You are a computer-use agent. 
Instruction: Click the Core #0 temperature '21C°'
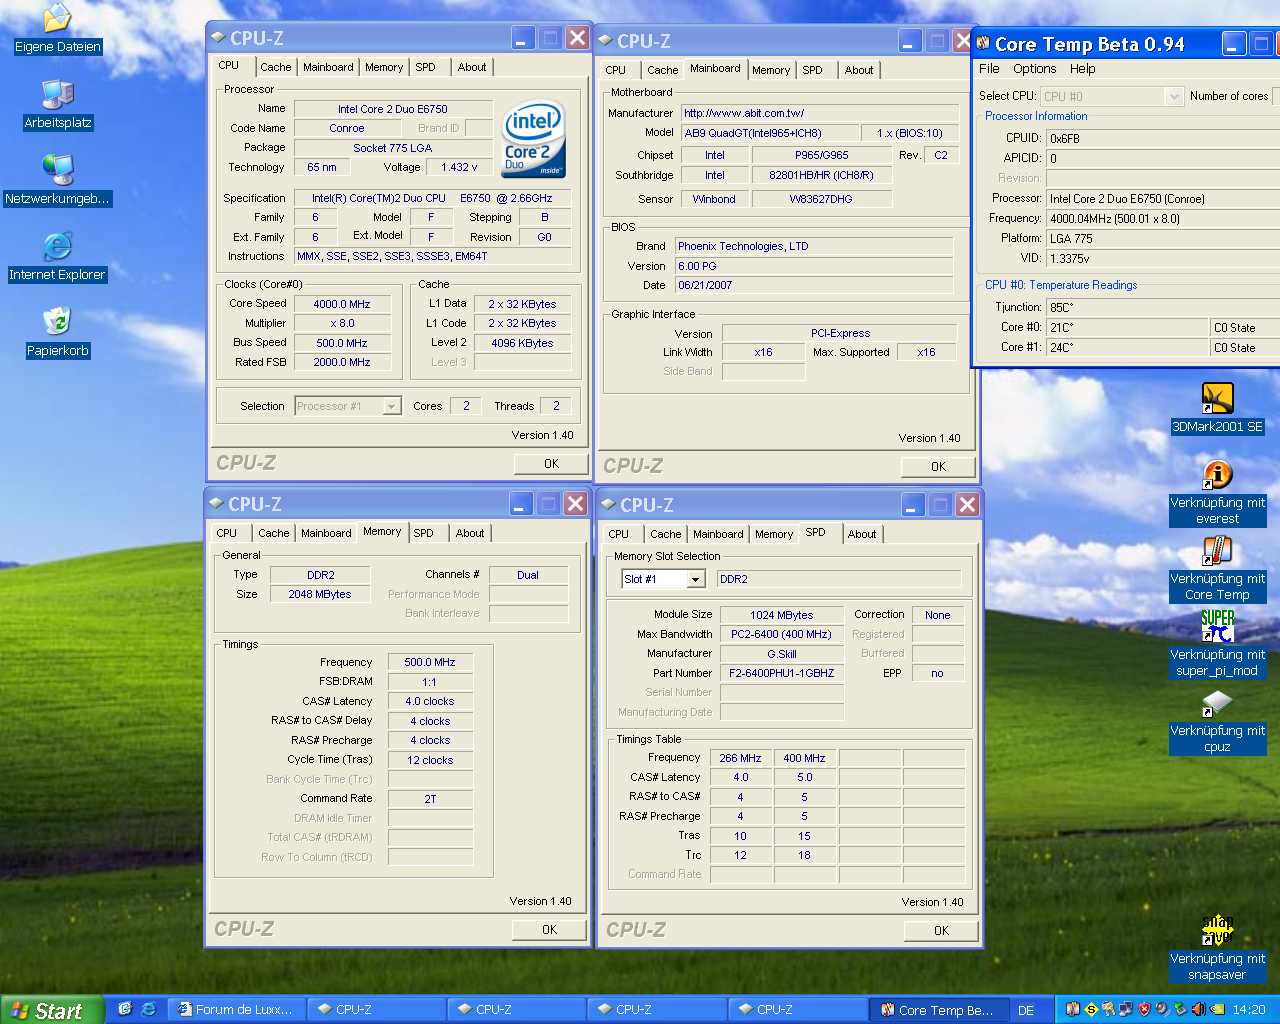click(1128, 327)
